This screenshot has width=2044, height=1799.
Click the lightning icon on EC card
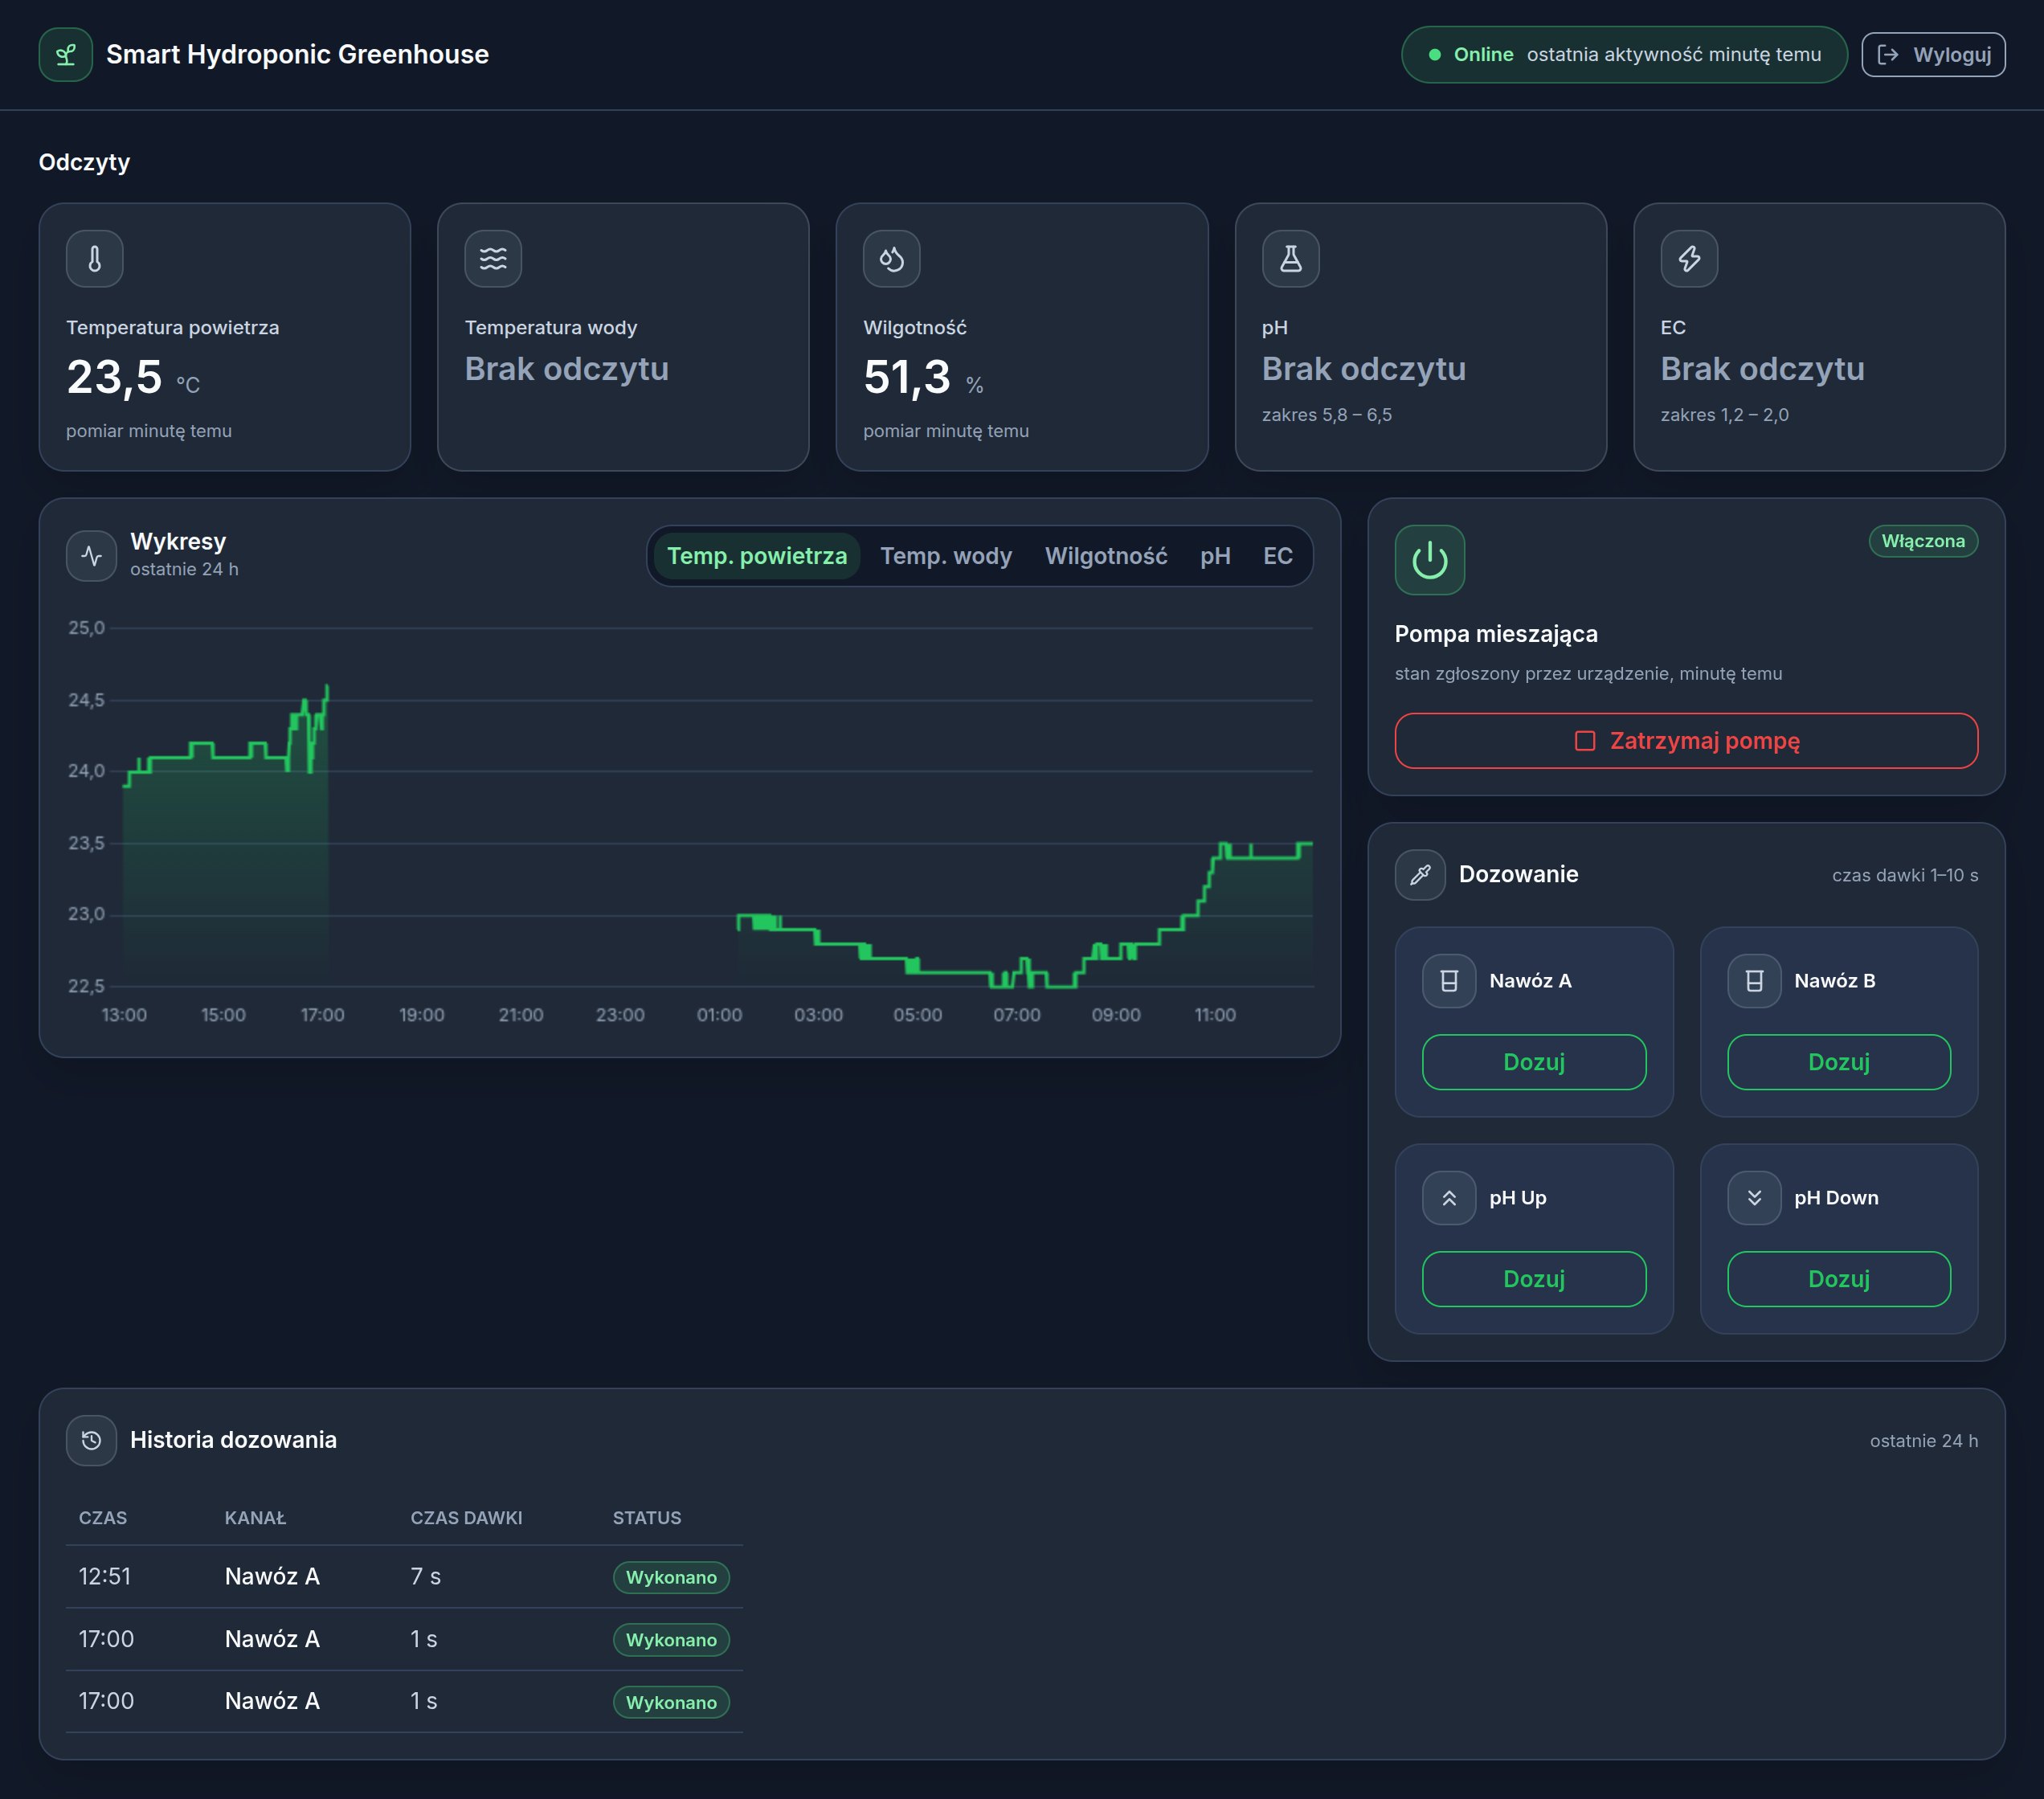coord(1689,259)
